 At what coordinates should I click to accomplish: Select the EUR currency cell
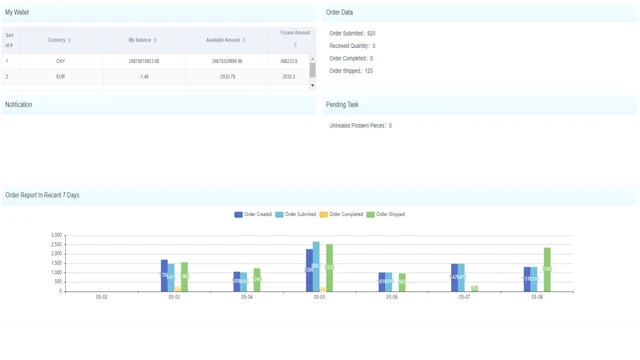(60, 77)
